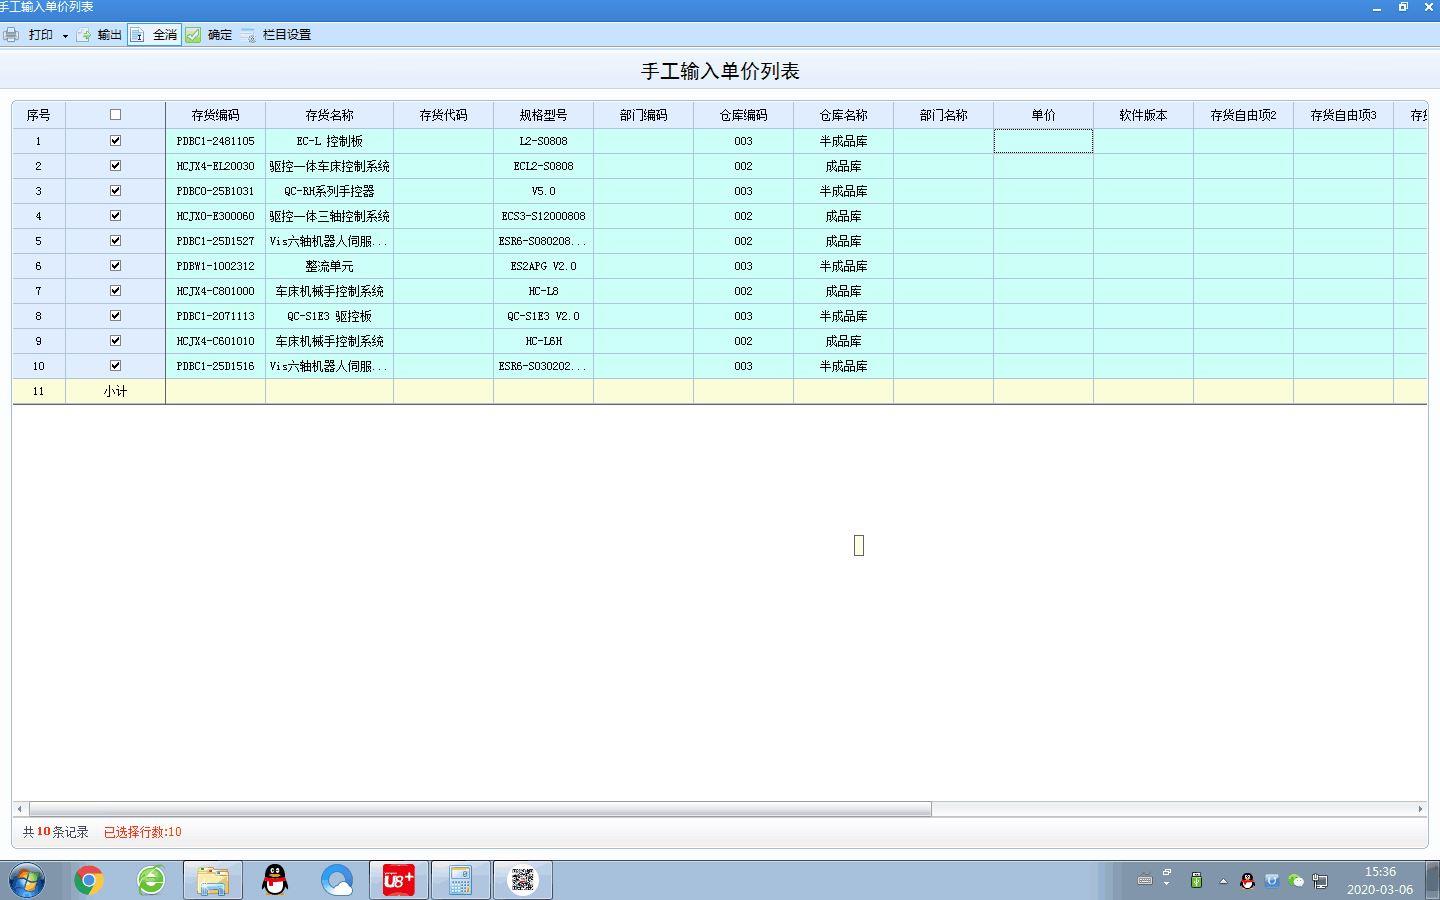Select cell HC-L6H

coord(543,341)
